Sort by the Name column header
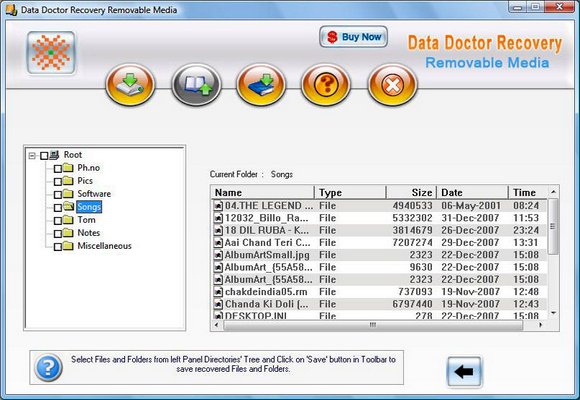Viewport: 580px width, 400px height. click(263, 192)
